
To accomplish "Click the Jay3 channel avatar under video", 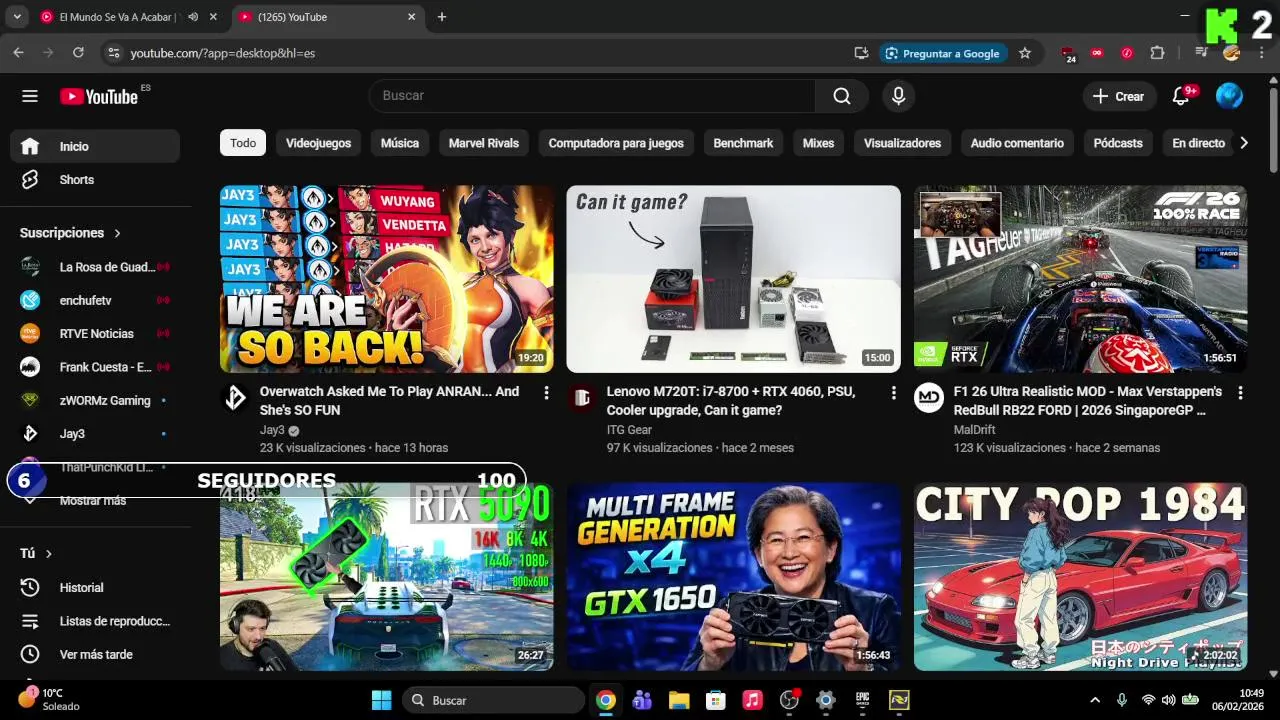I will click(235, 398).
